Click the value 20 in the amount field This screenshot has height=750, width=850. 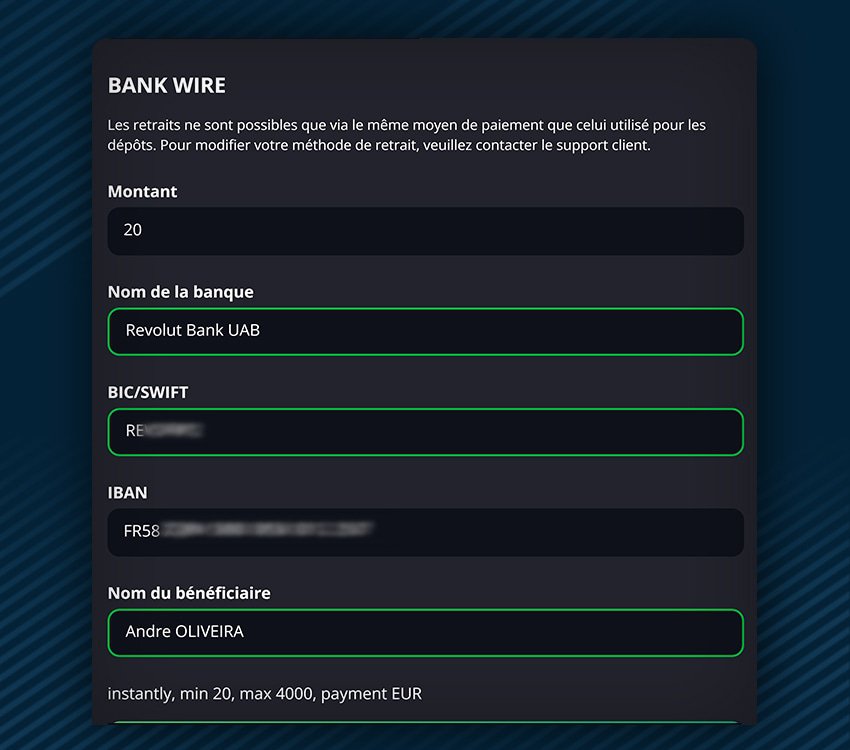(x=133, y=230)
